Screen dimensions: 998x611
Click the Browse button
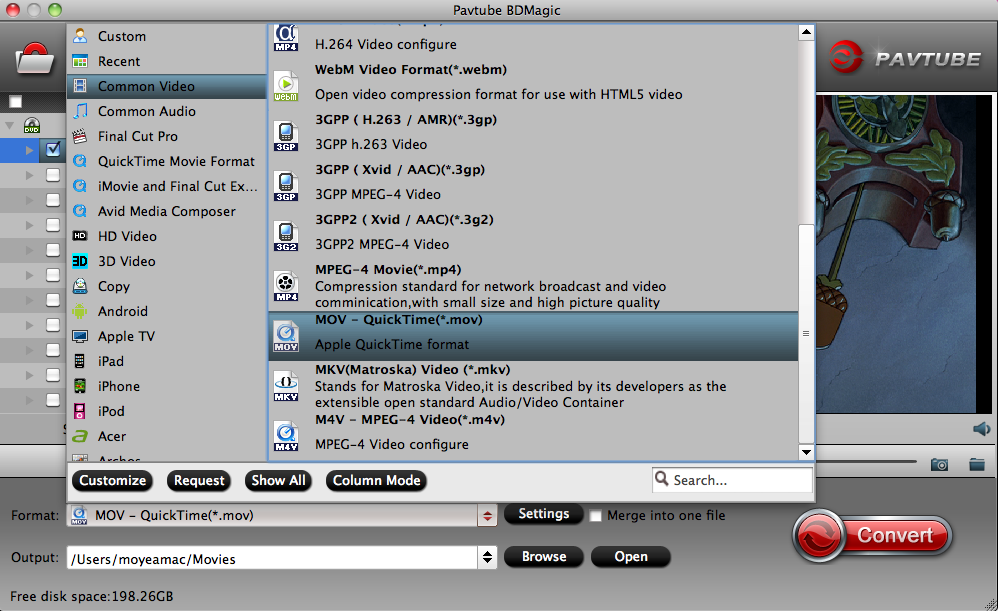(x=544, y=556)
